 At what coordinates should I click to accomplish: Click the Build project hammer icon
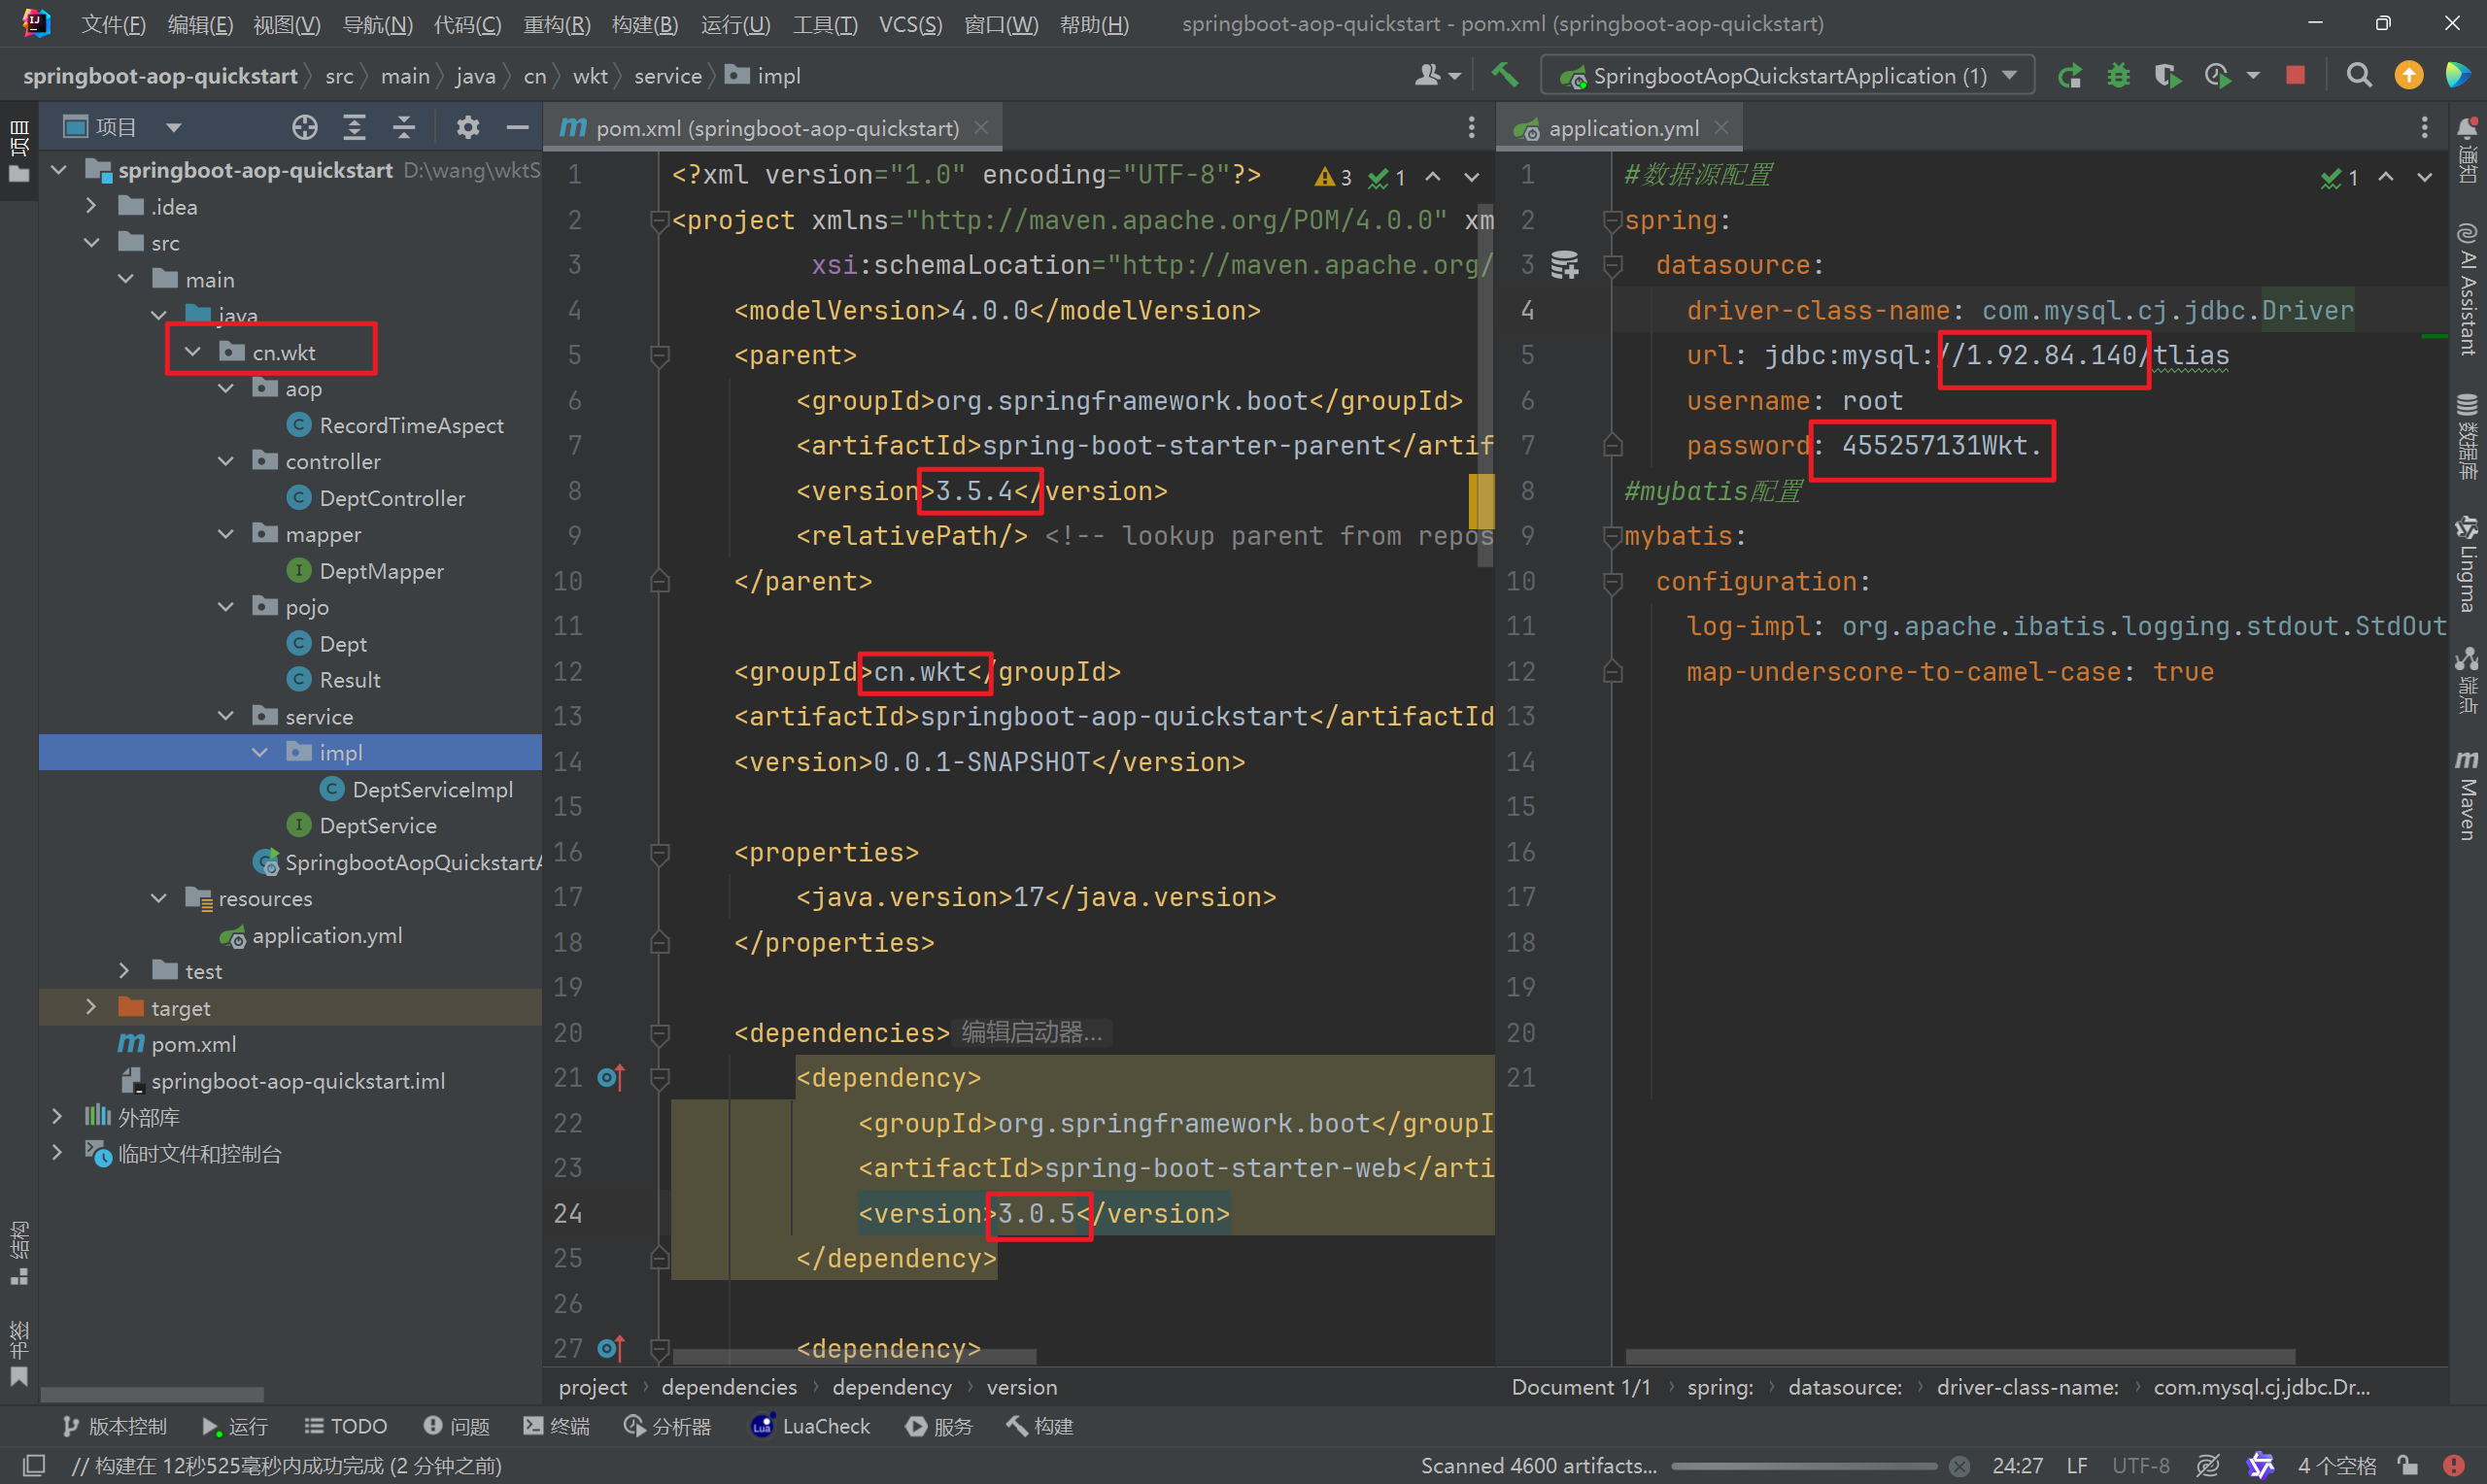pyautogui.click(x=1504, y=75)
